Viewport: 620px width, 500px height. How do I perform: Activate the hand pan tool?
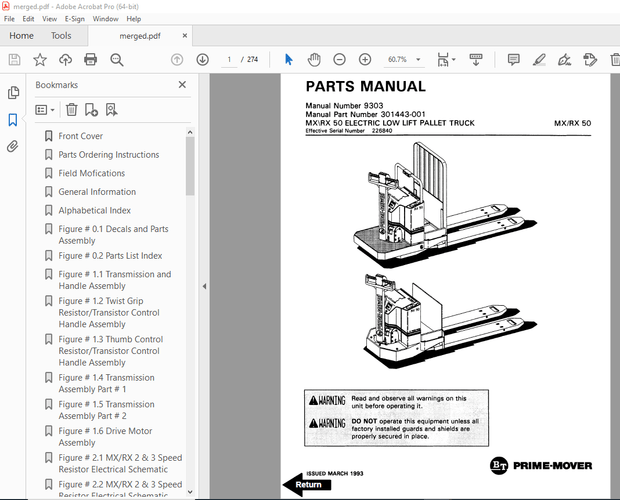(314, 60)
